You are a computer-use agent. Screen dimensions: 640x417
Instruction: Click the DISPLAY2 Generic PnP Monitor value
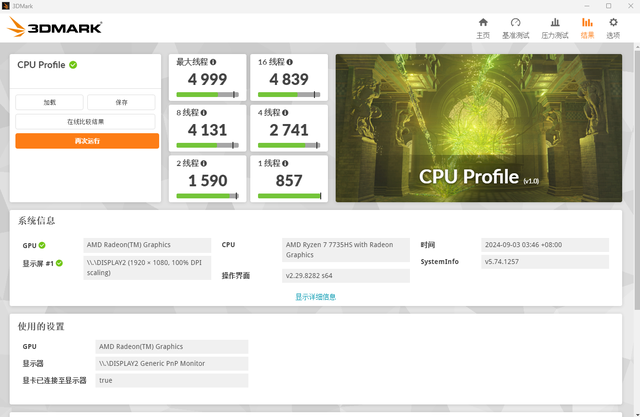click(x=172, y=364)
